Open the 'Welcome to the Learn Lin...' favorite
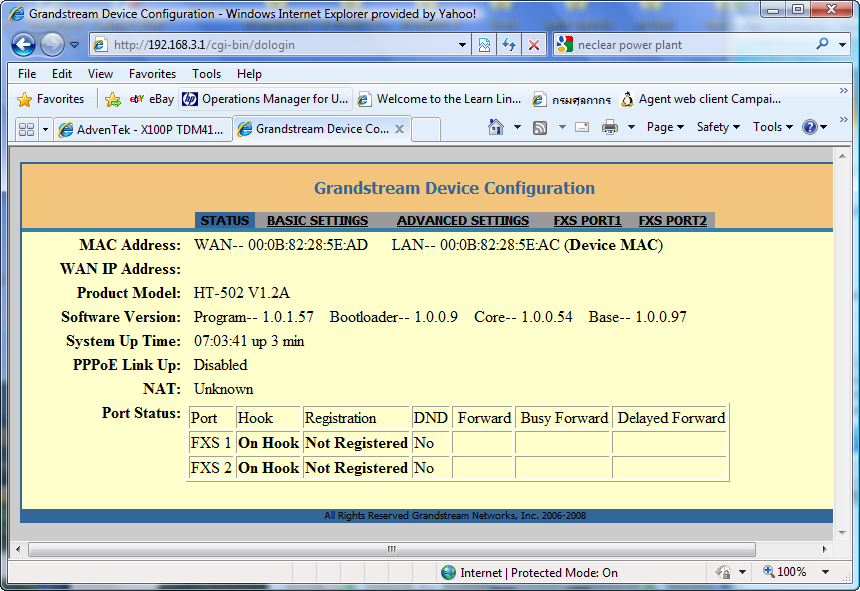Viewport: 860px width, 591px height. pyautogui.click(x=439, y=99)
